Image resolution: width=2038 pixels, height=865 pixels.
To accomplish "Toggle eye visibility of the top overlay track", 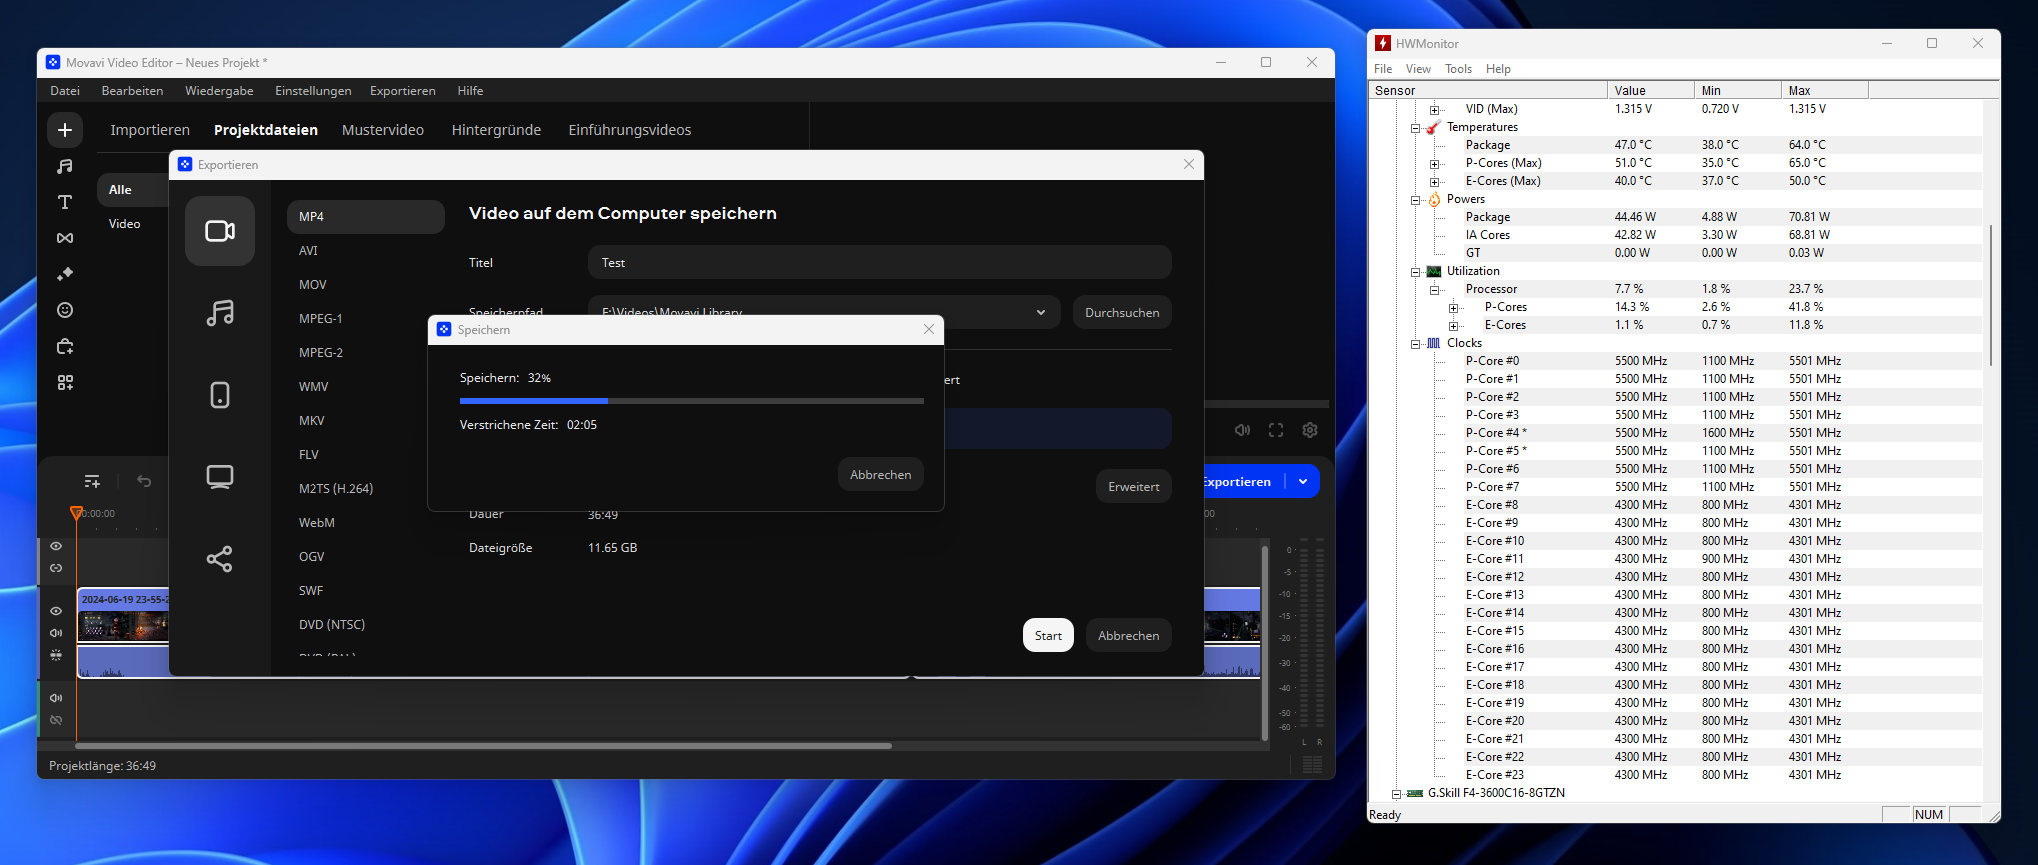I will 56,546.
